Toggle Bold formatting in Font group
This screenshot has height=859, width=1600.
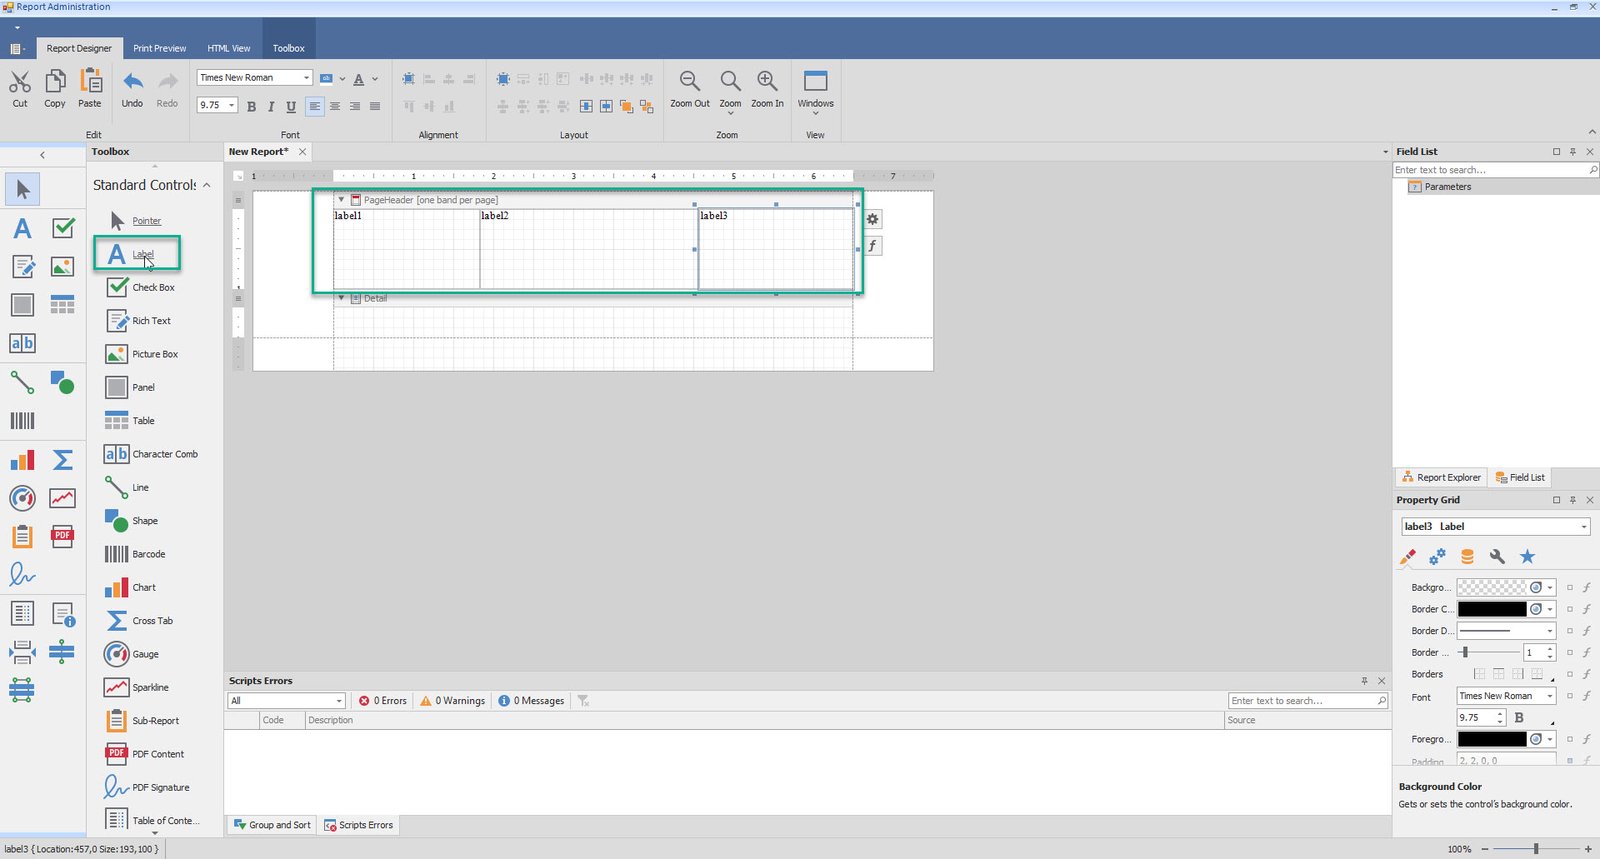coord(251,106)
